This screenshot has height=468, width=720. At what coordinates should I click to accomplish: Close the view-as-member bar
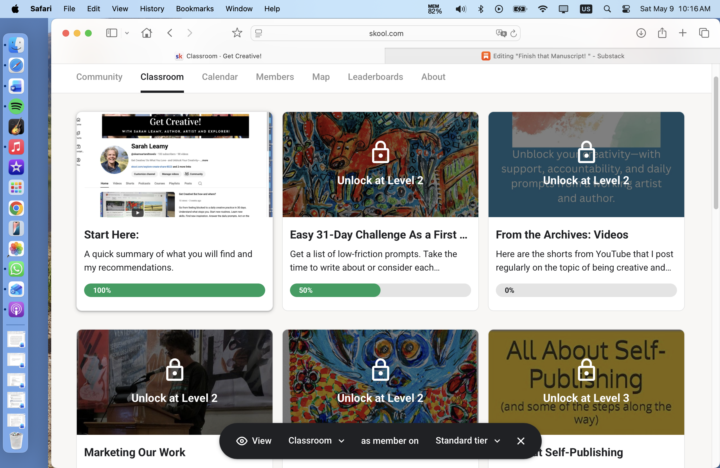click(x=521, y=441)
